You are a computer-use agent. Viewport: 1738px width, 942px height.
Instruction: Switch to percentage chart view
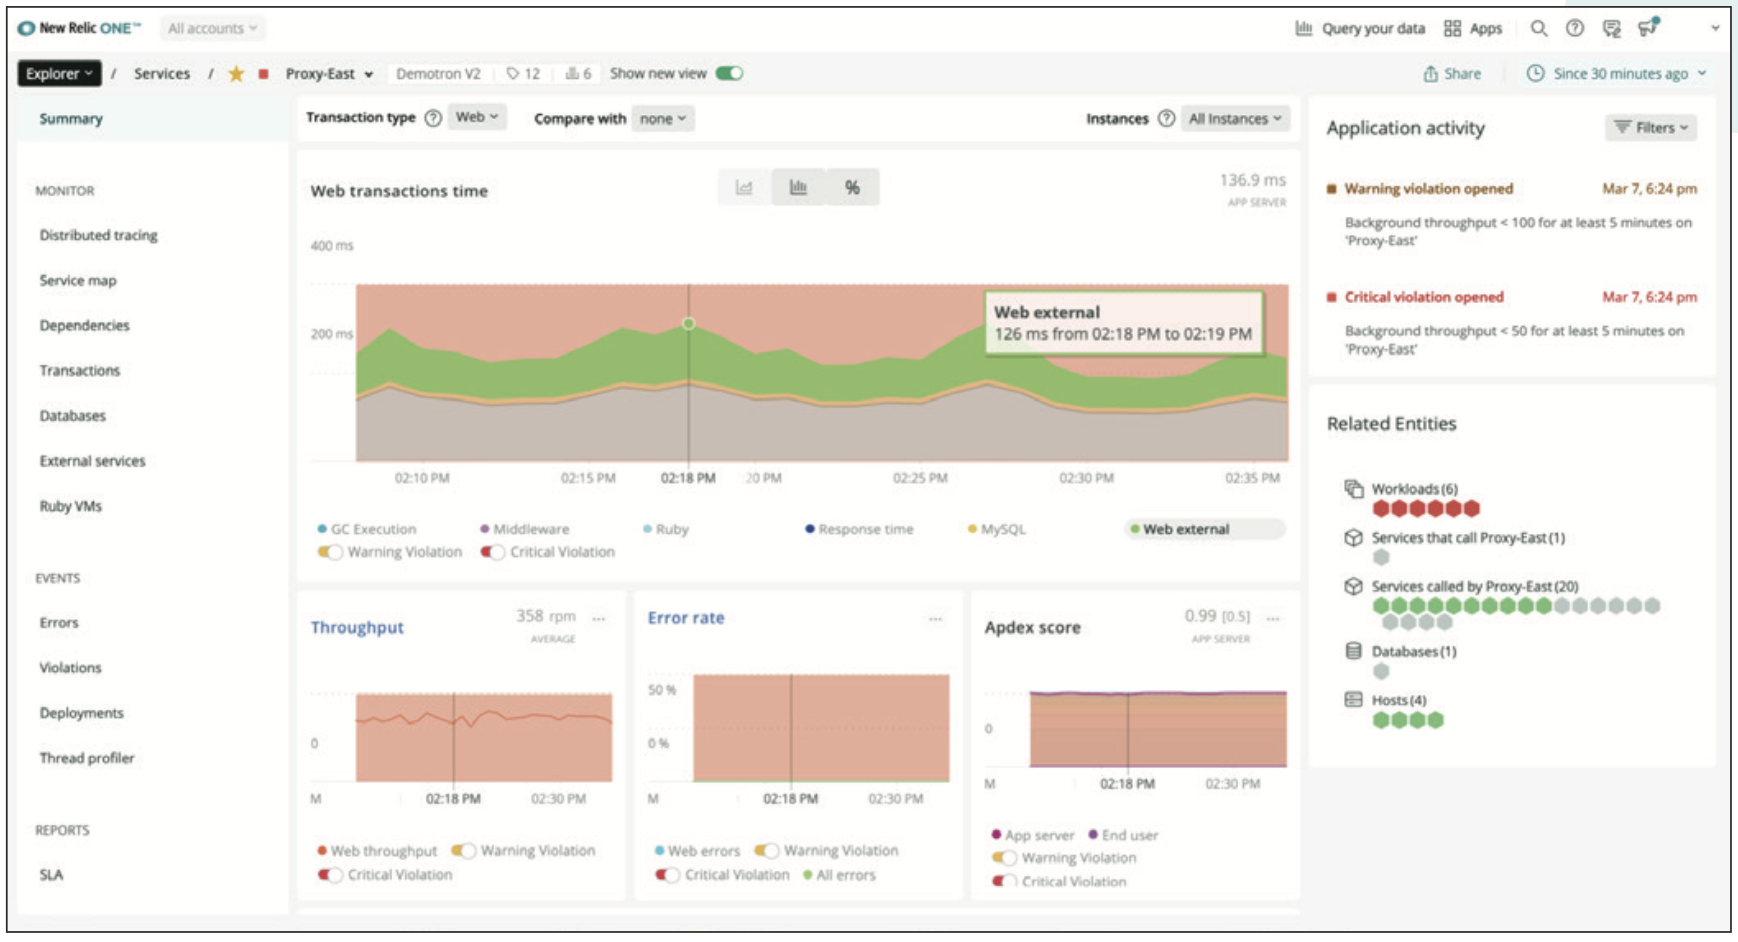click(852, 187)
